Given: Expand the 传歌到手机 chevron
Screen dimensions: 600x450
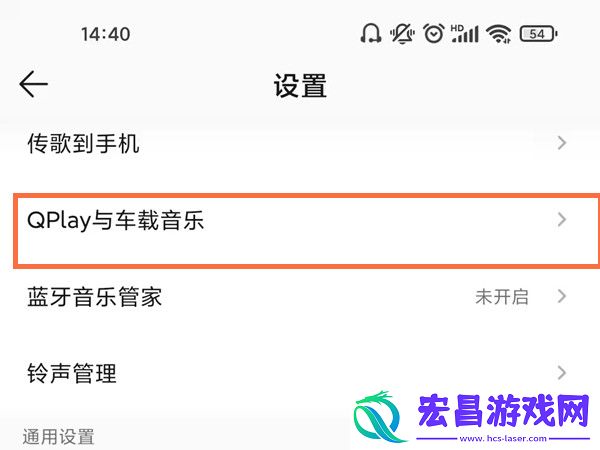Looking at the screenshot, I should click(561, 143).
